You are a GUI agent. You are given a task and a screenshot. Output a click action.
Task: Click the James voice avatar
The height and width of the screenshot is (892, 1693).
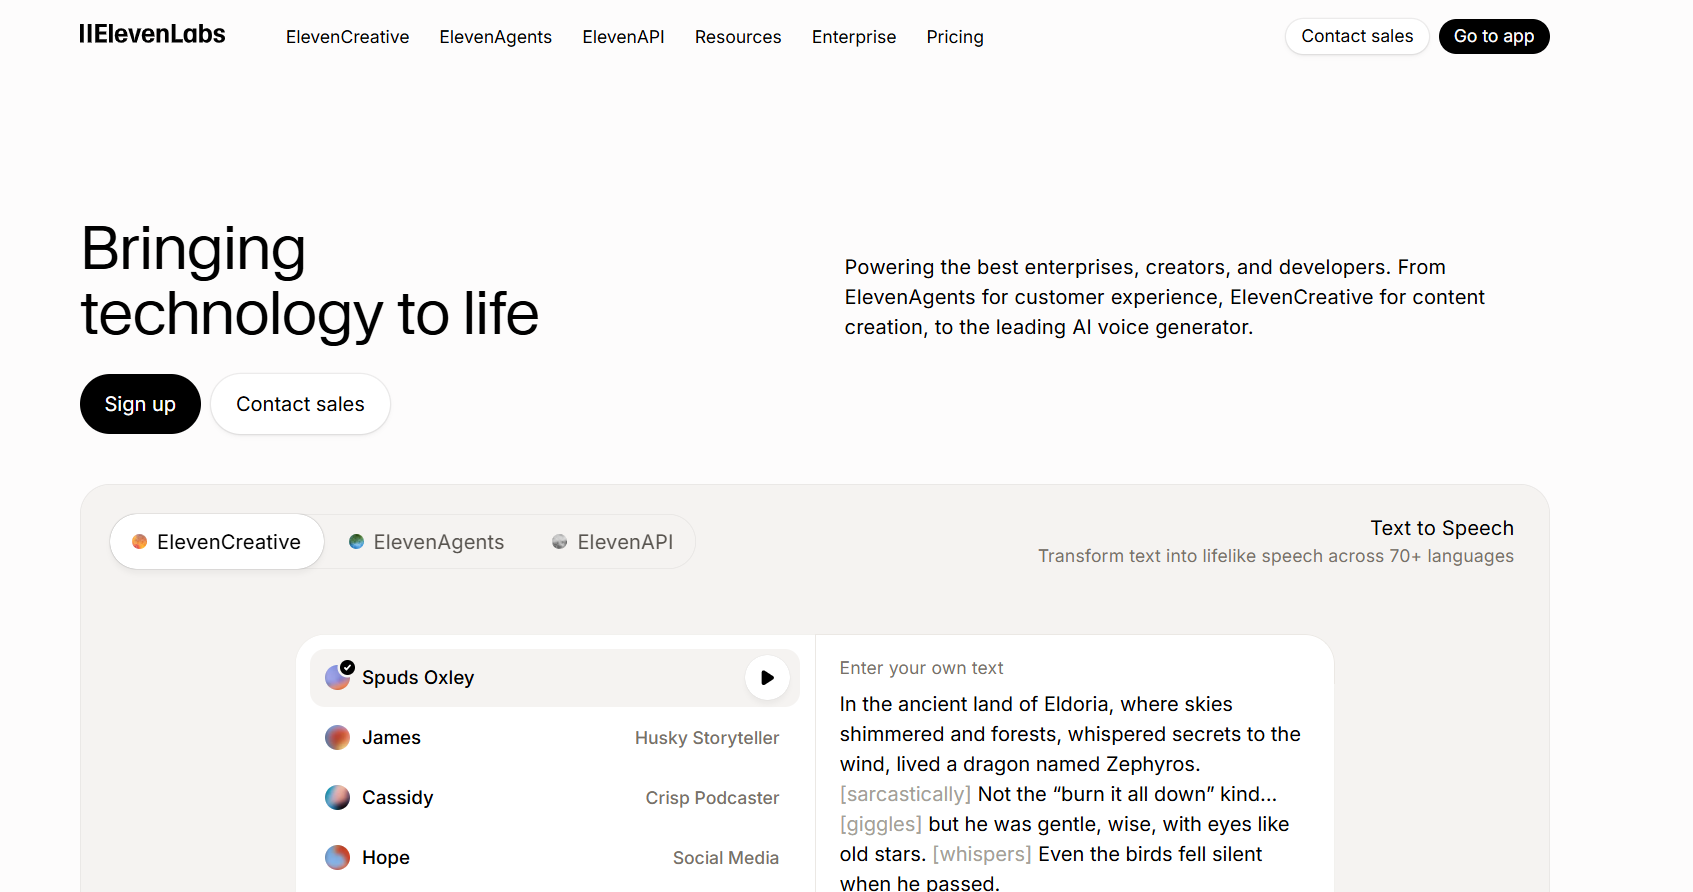(x=338, y=738)
